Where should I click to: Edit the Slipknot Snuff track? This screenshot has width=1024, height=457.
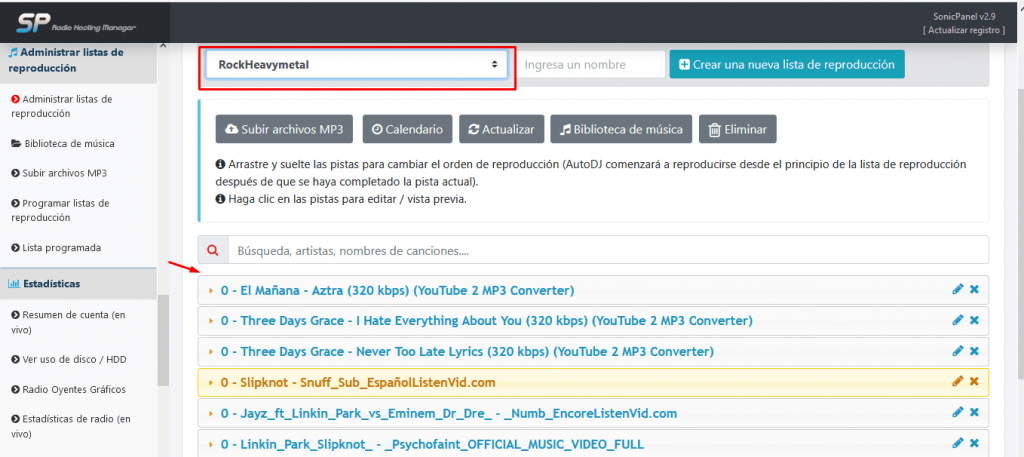pyautogui.click(x=958, y=381)
